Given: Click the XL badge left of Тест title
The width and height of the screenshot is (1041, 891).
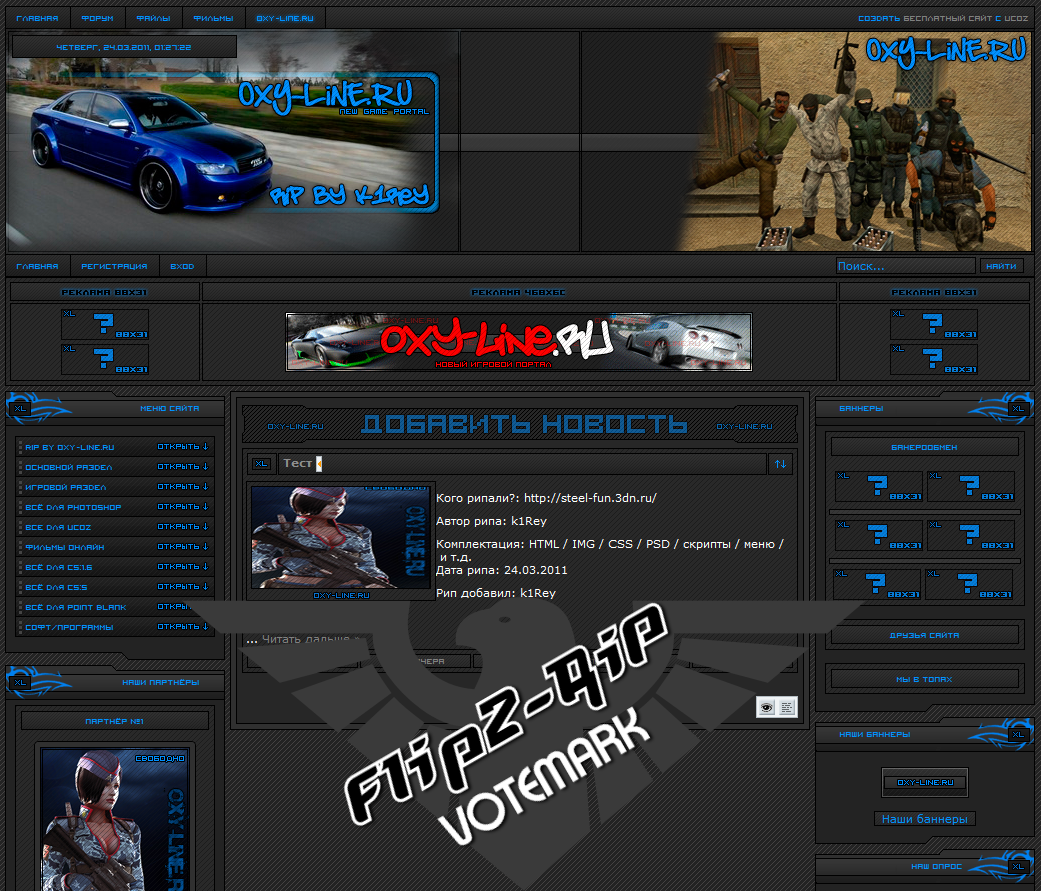Looking at the screenshot, I should 262,463.
